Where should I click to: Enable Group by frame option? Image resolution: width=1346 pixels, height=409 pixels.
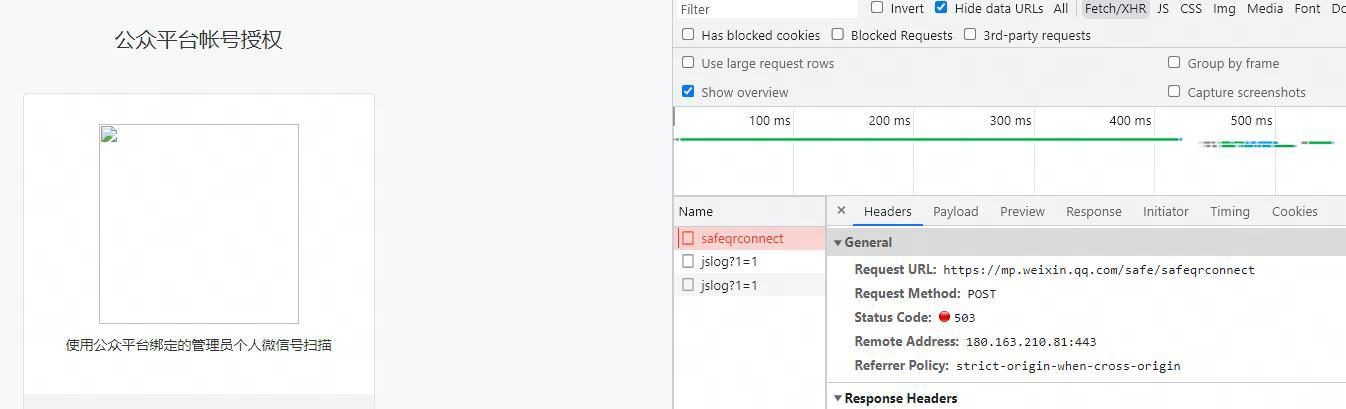(1174, 62)
